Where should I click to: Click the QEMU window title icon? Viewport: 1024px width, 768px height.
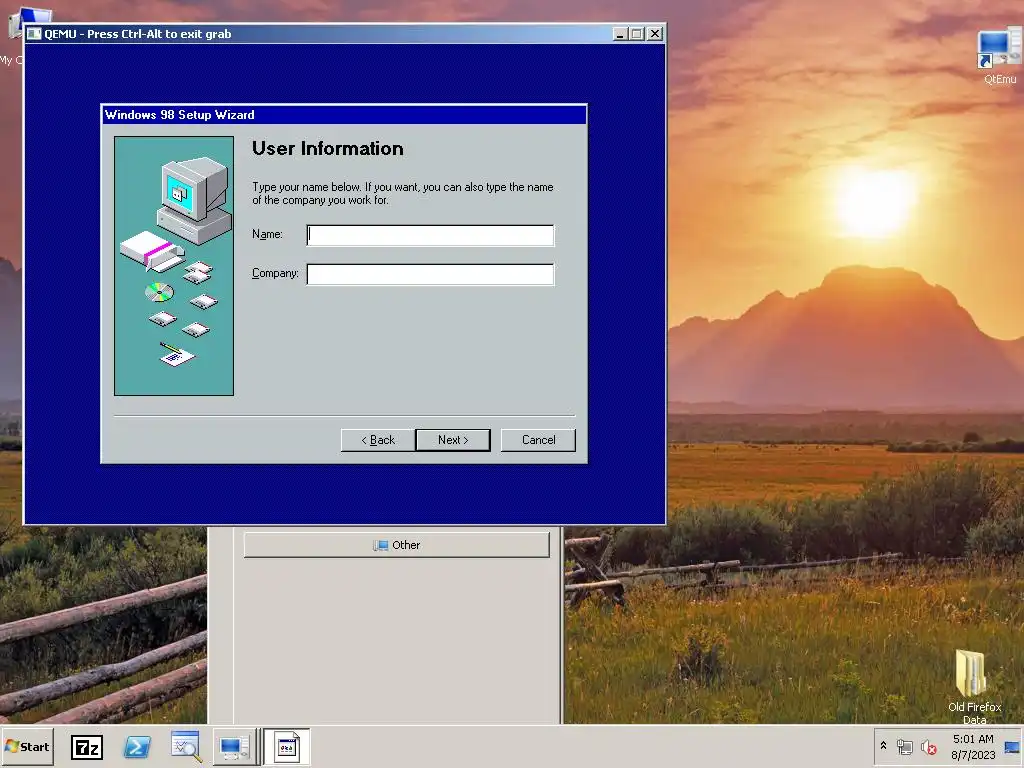[35, 34]
